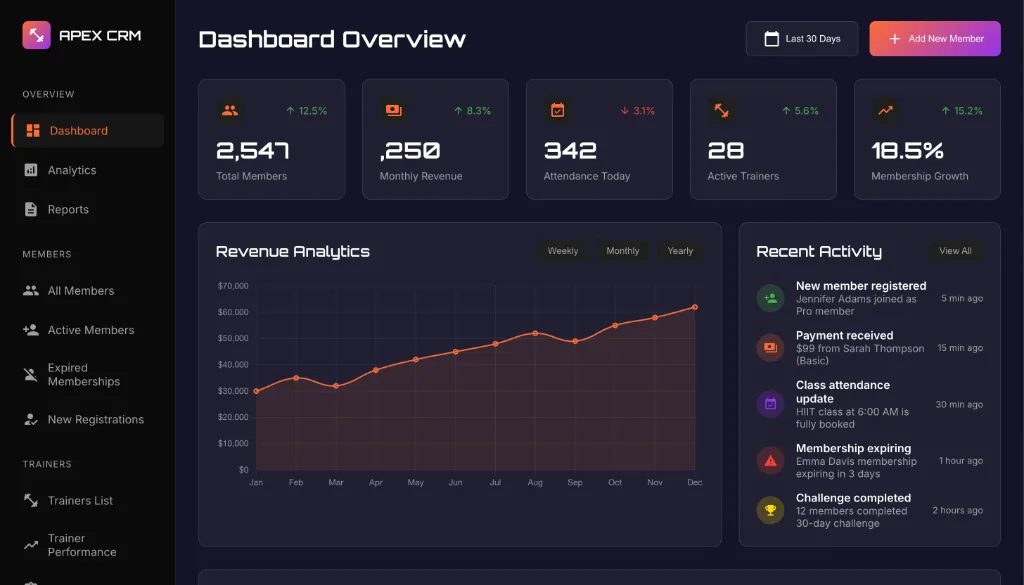The width and height of the screenshot is (1024, 585).
Task: Click the Jan data point on revenue chart
Action: [x=256, y=391]
